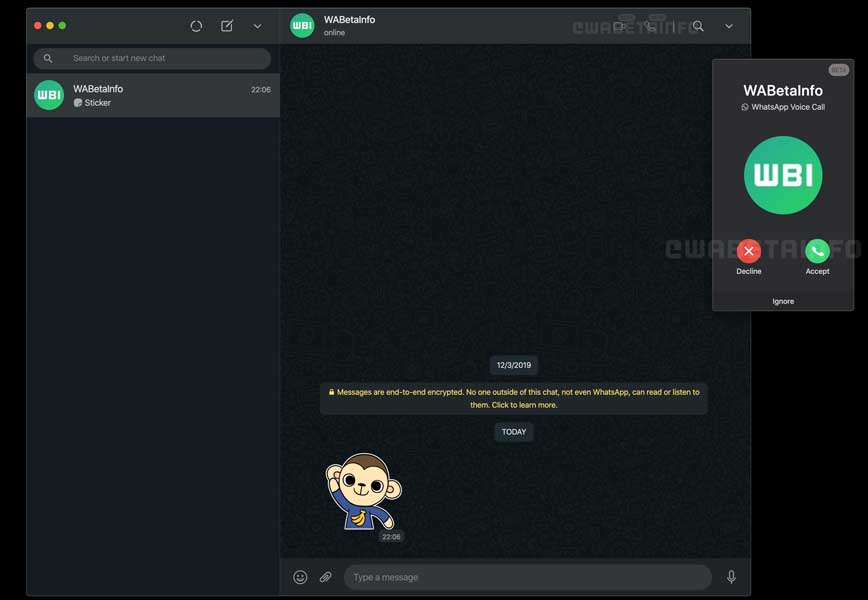This screenshot has width=868, height=600.
Task: Record a voice message with the microphone
Action: tap(731, 577)
